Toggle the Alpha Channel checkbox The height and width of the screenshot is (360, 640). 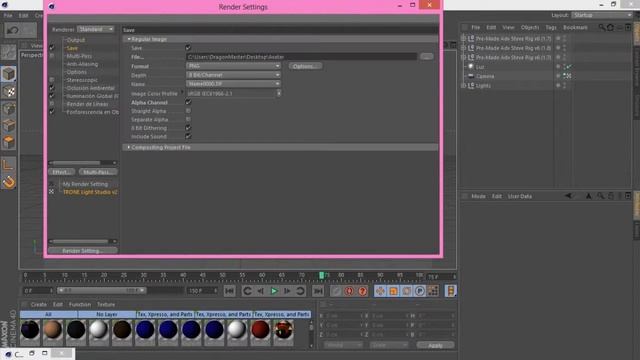pos(188,102)
